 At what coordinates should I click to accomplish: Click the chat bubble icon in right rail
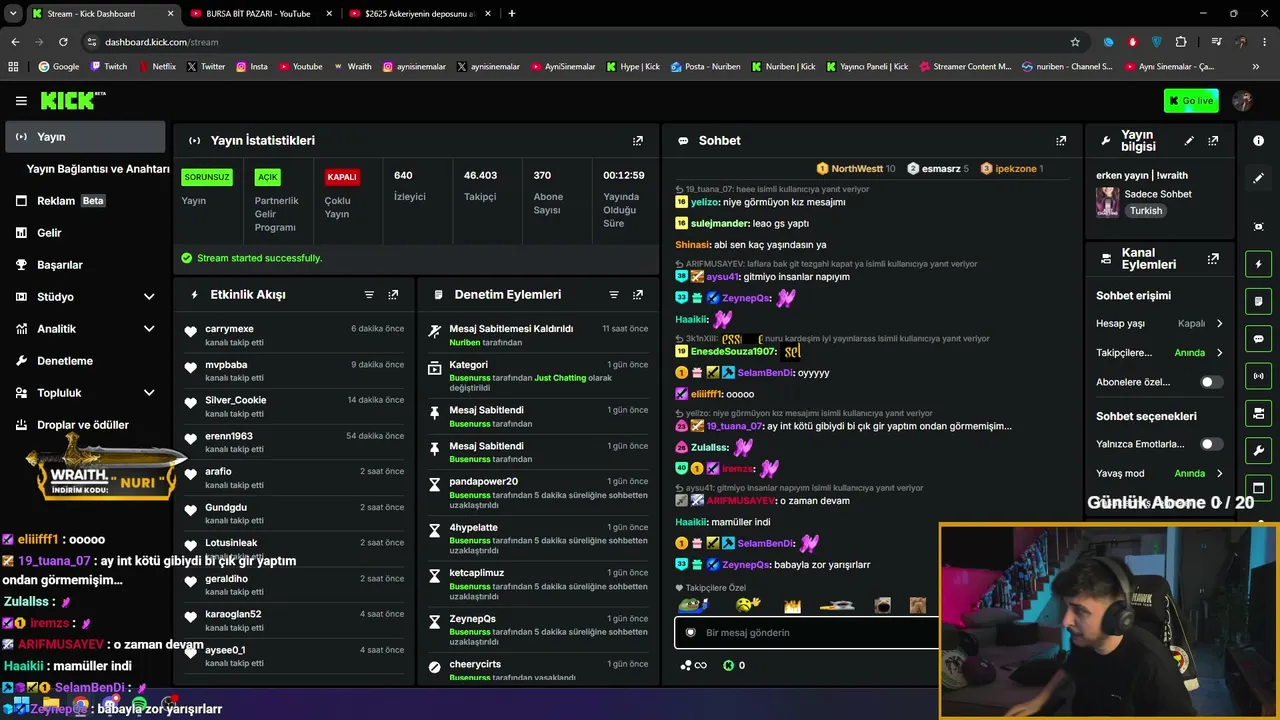coord(1259,339)
